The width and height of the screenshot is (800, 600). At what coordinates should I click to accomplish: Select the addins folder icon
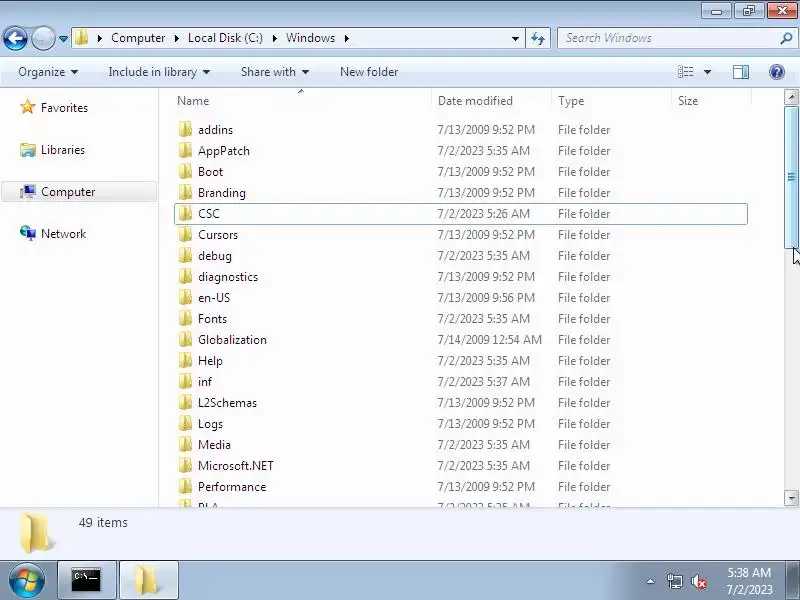(x=186, y=130)
